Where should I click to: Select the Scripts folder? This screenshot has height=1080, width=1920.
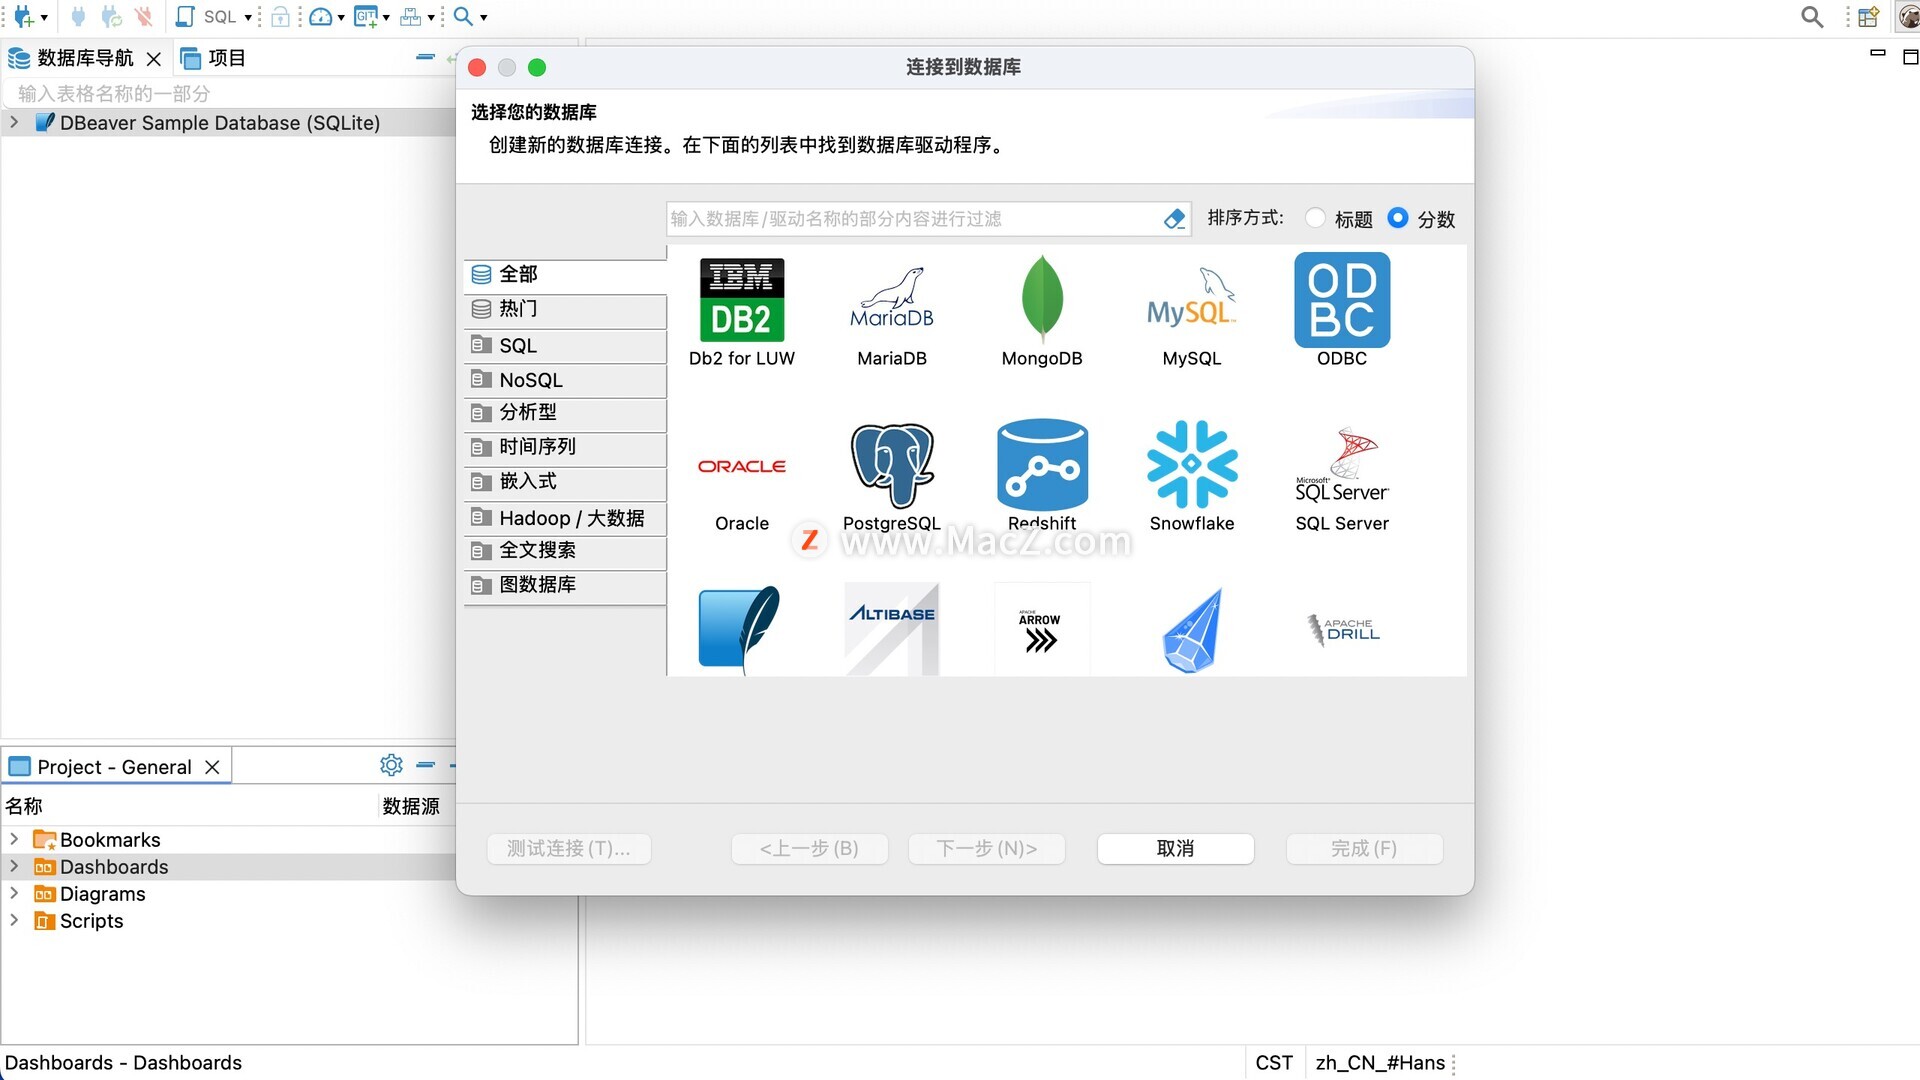(x=91, y=920)
